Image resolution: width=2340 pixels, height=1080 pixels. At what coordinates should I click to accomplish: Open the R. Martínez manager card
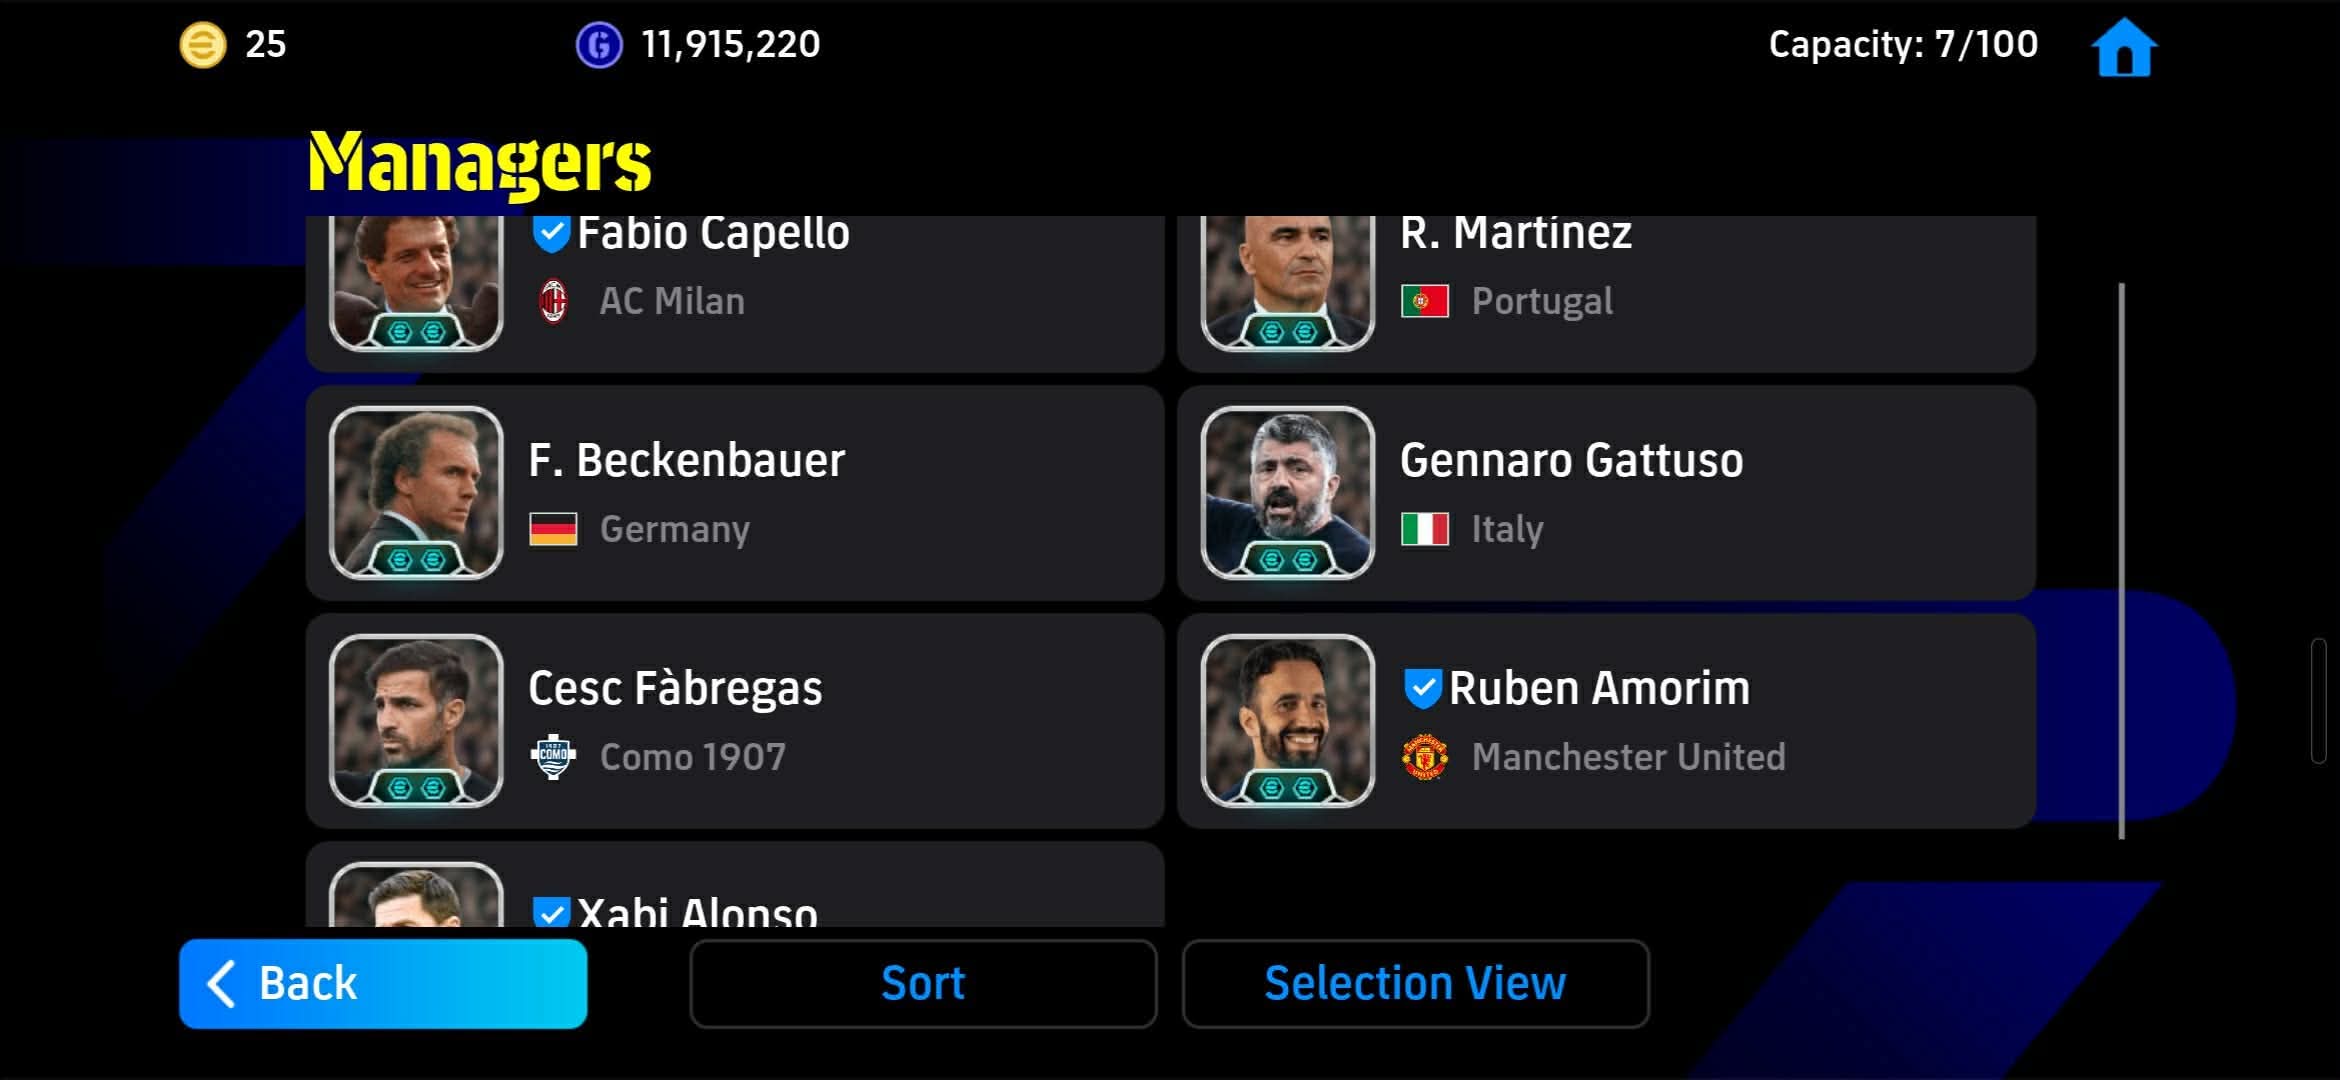click(1607, 293)
